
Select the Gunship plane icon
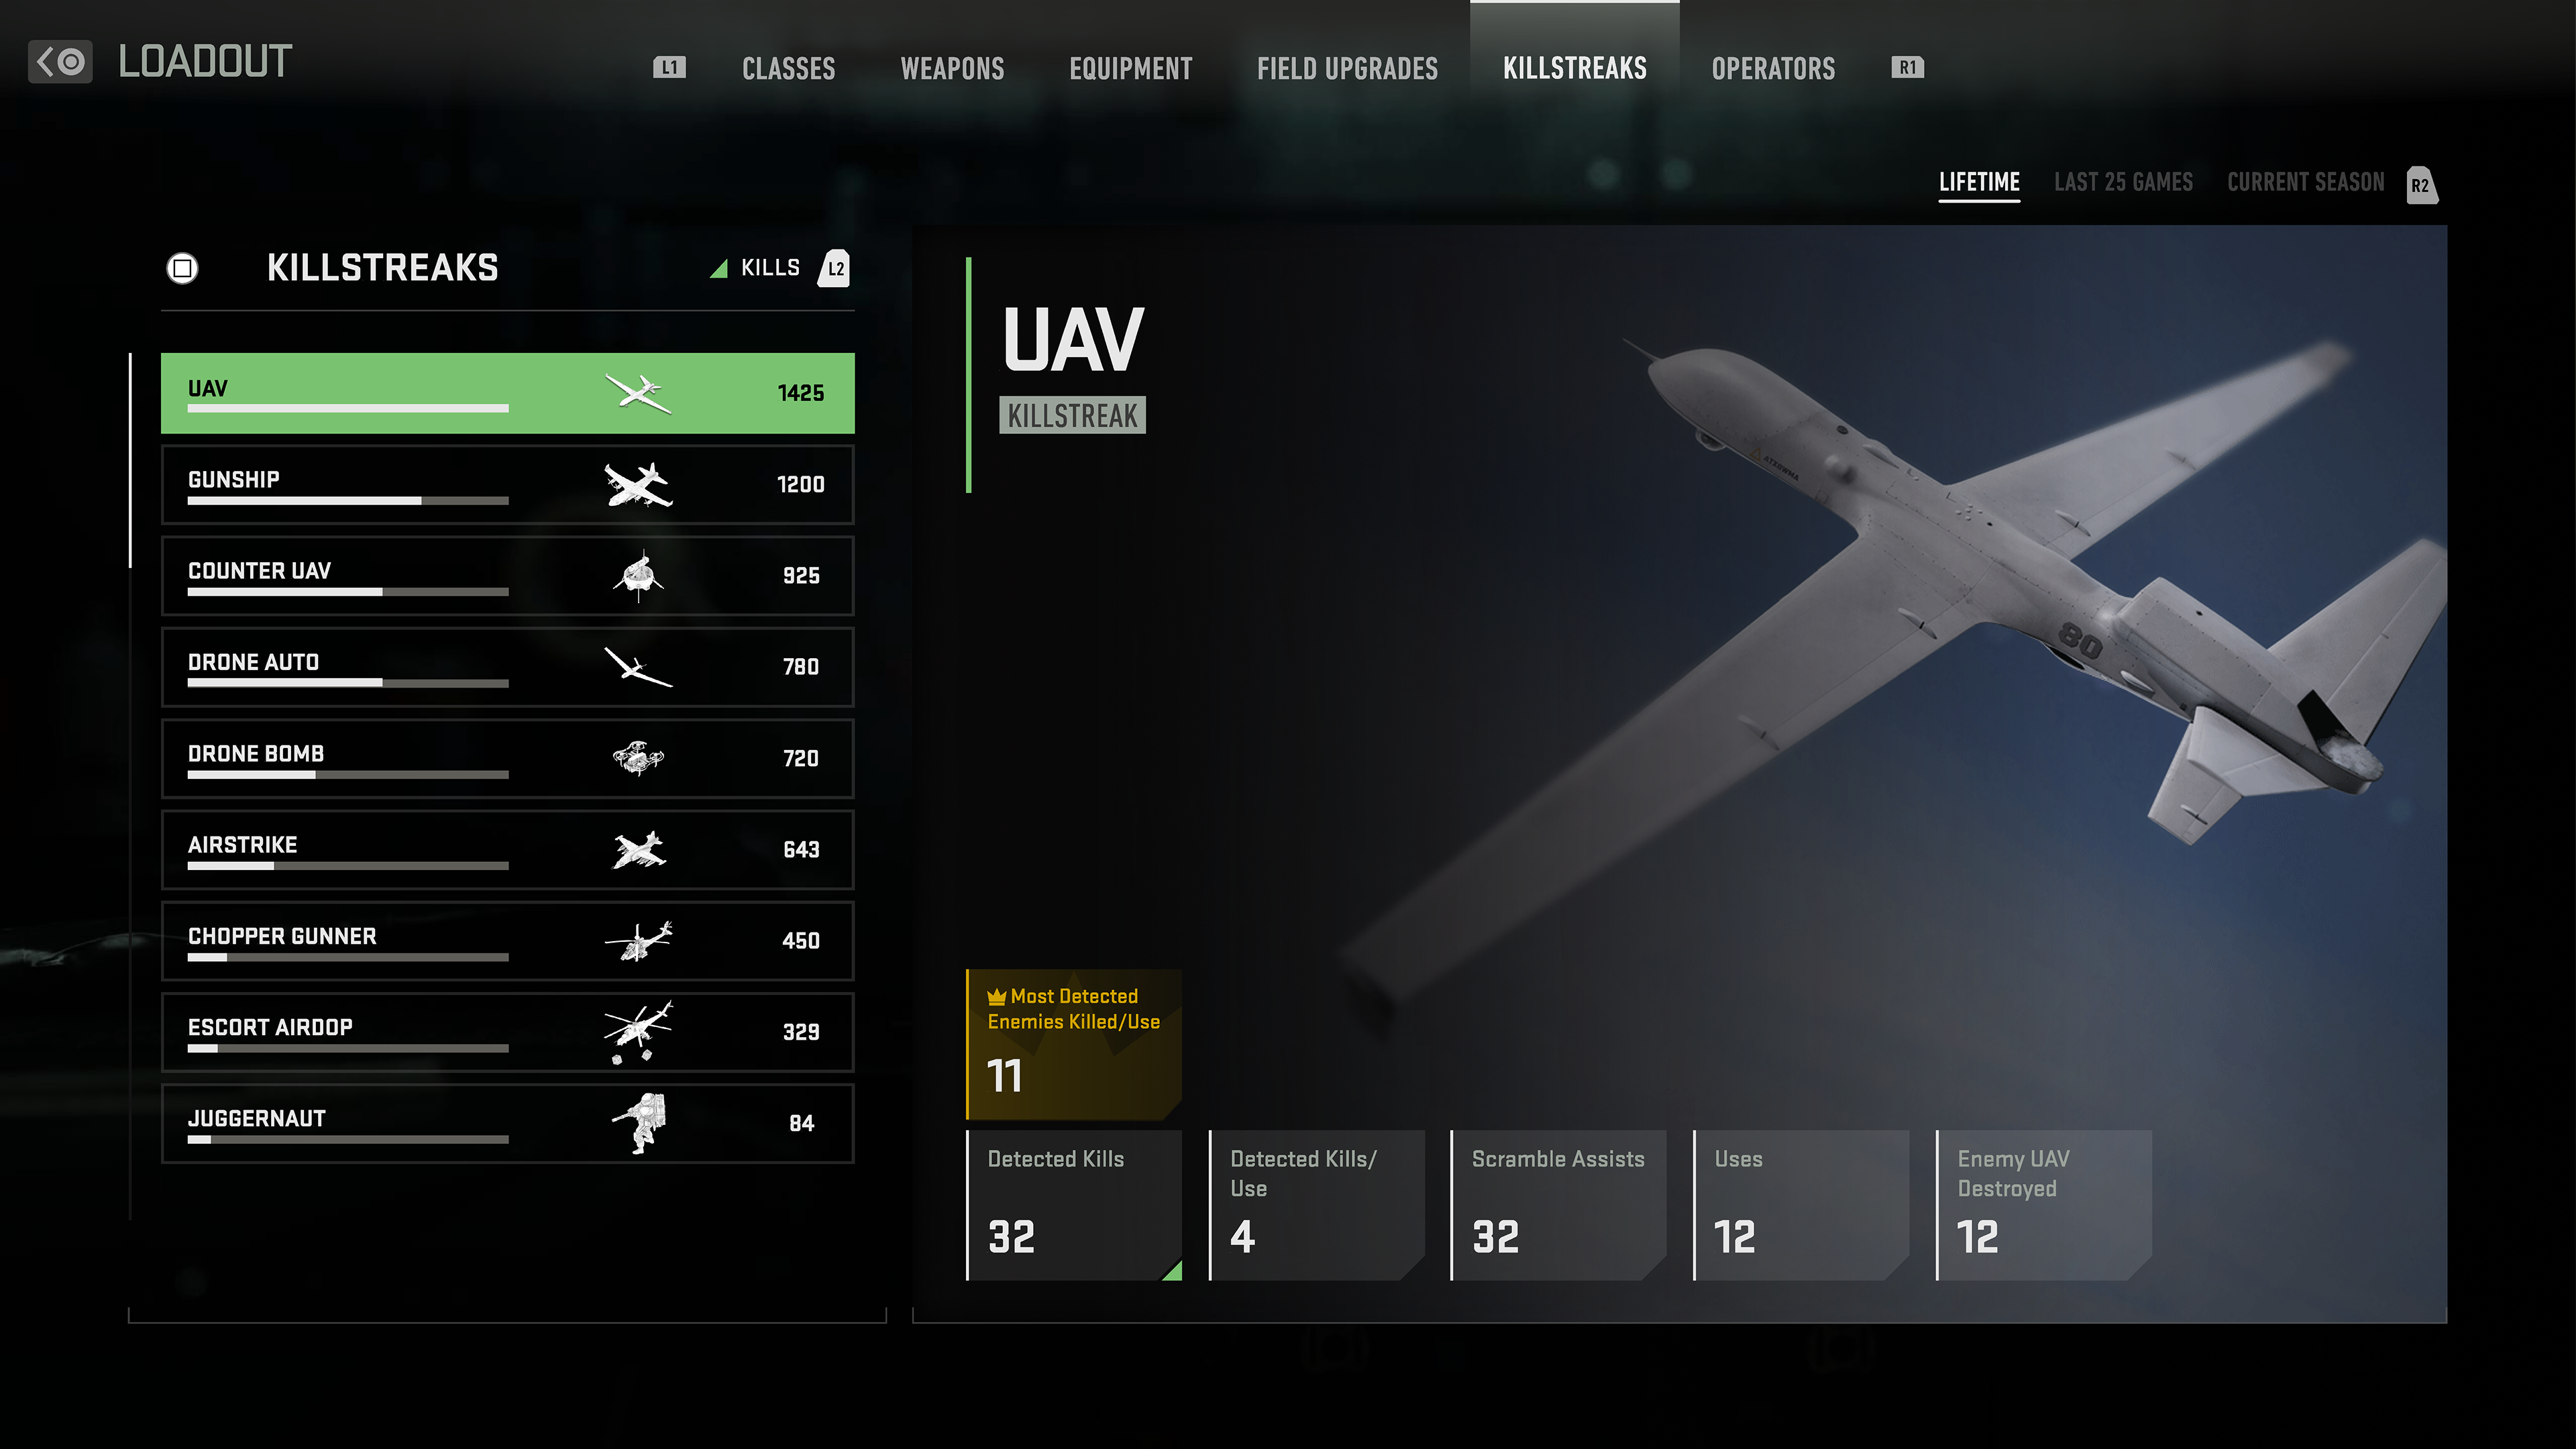638,485
